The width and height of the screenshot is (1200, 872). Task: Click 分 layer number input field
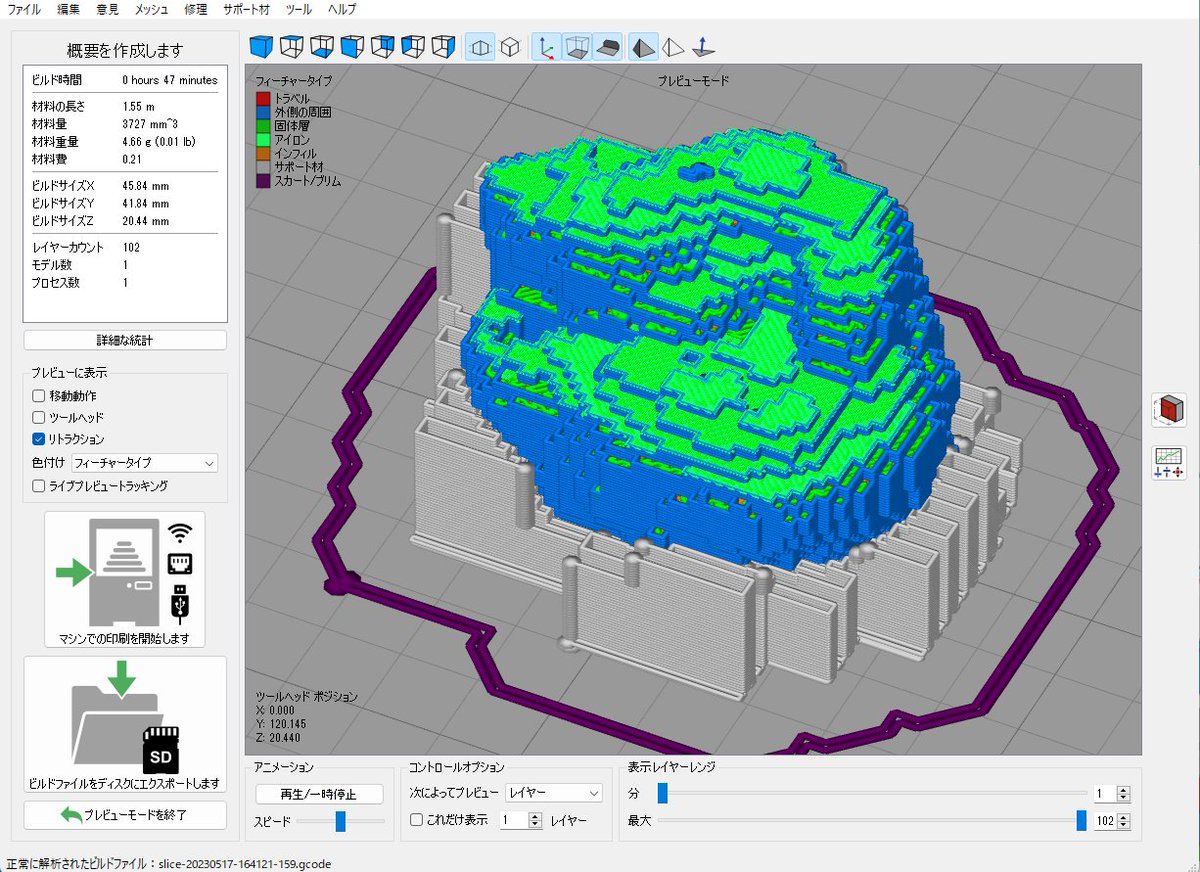coord(1104,794)
